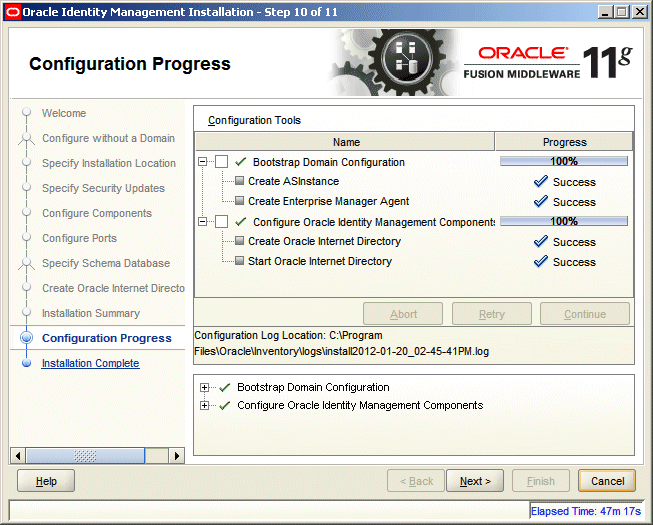Click the gears banner graphic in header
This screenshot has width=653, height=525.
pyautogui.click(x=395, y=62)
